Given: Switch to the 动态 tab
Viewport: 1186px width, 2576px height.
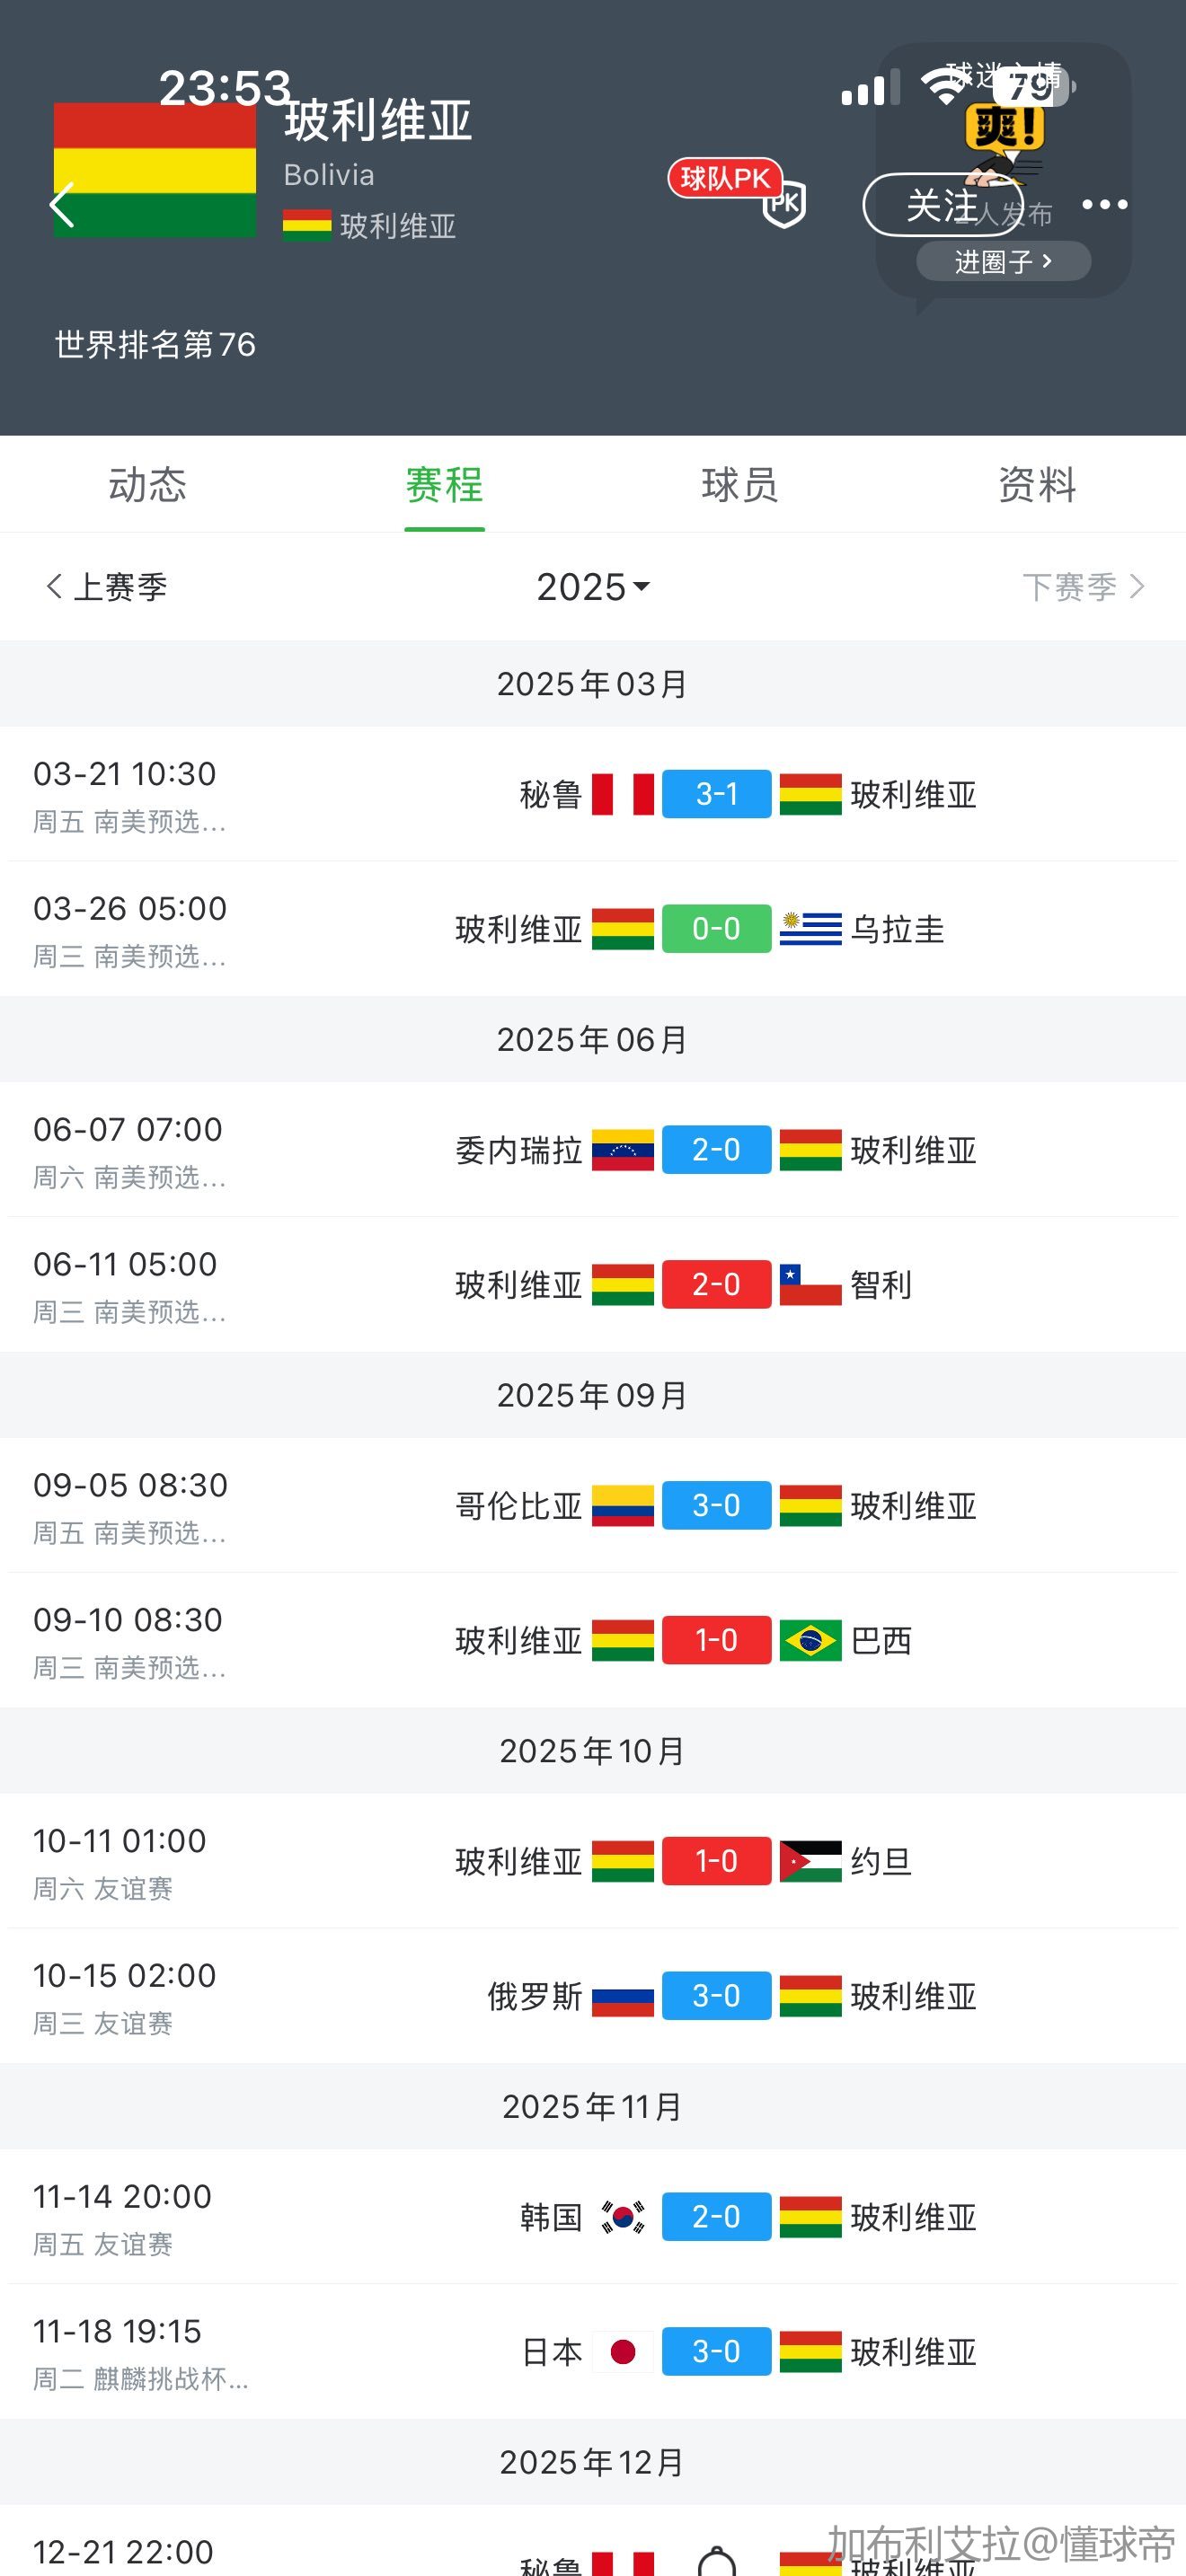Looking at the screenshot, I should pyautogui.click(x=148, y=485).
